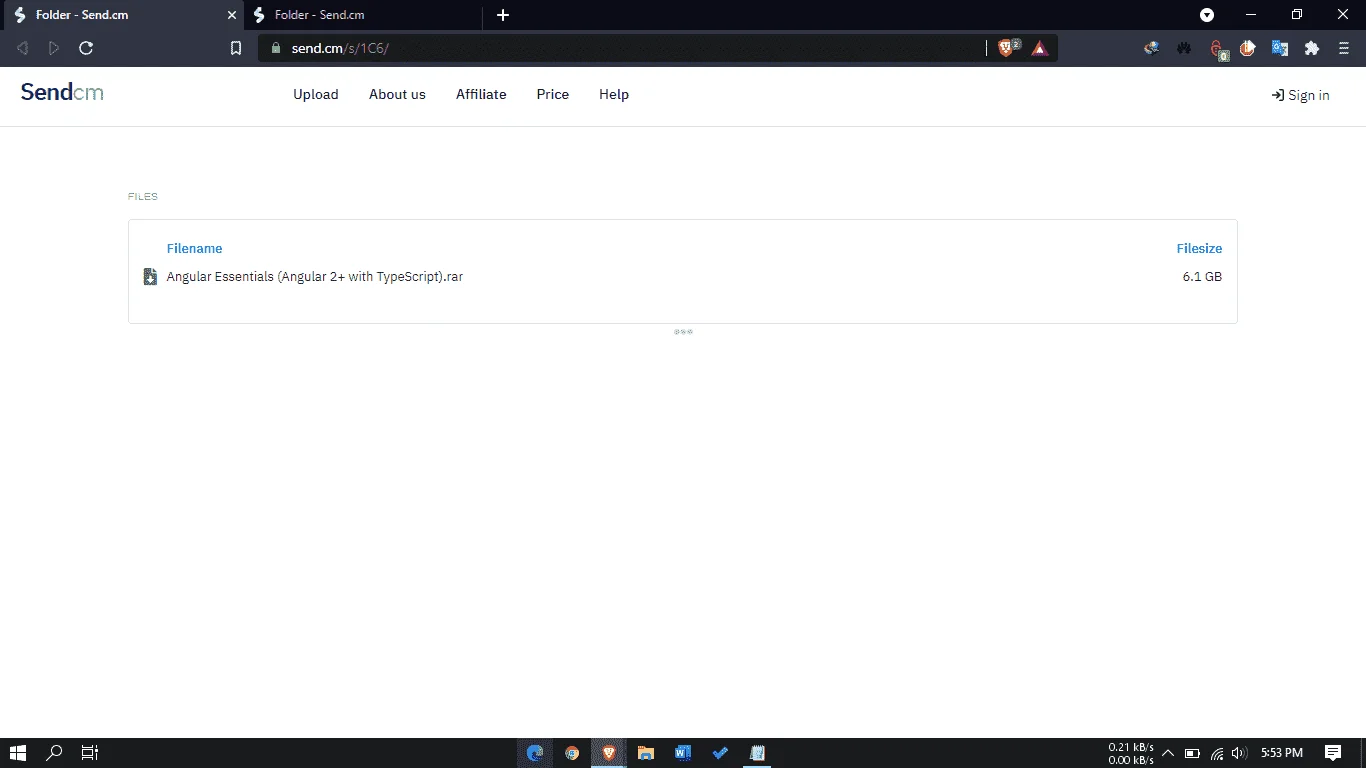Open the Angular Essentials rar file link
The image size is (1366, 768).
click(x=315, y=277)
